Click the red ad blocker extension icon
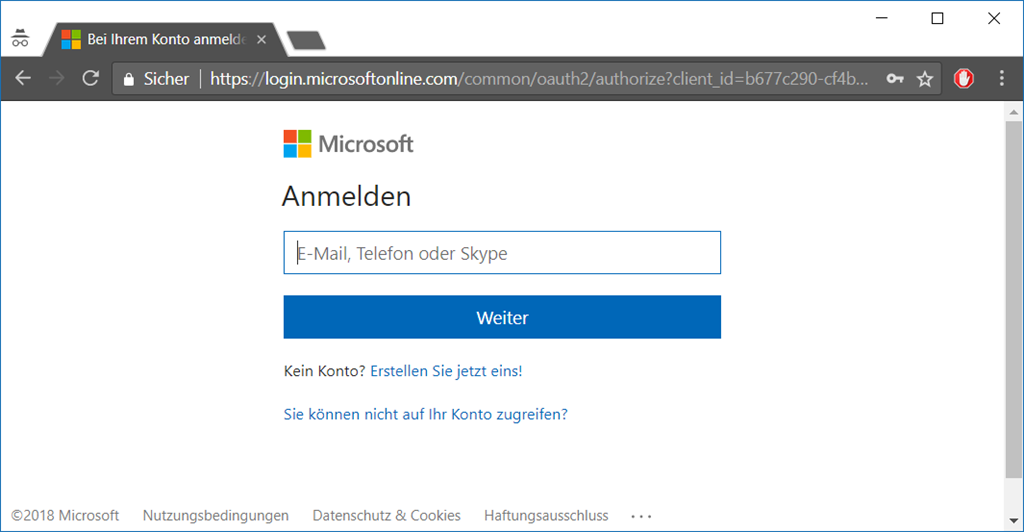Image resolution: width=1024 pixels, height=532 pixels. coord(964,78)
